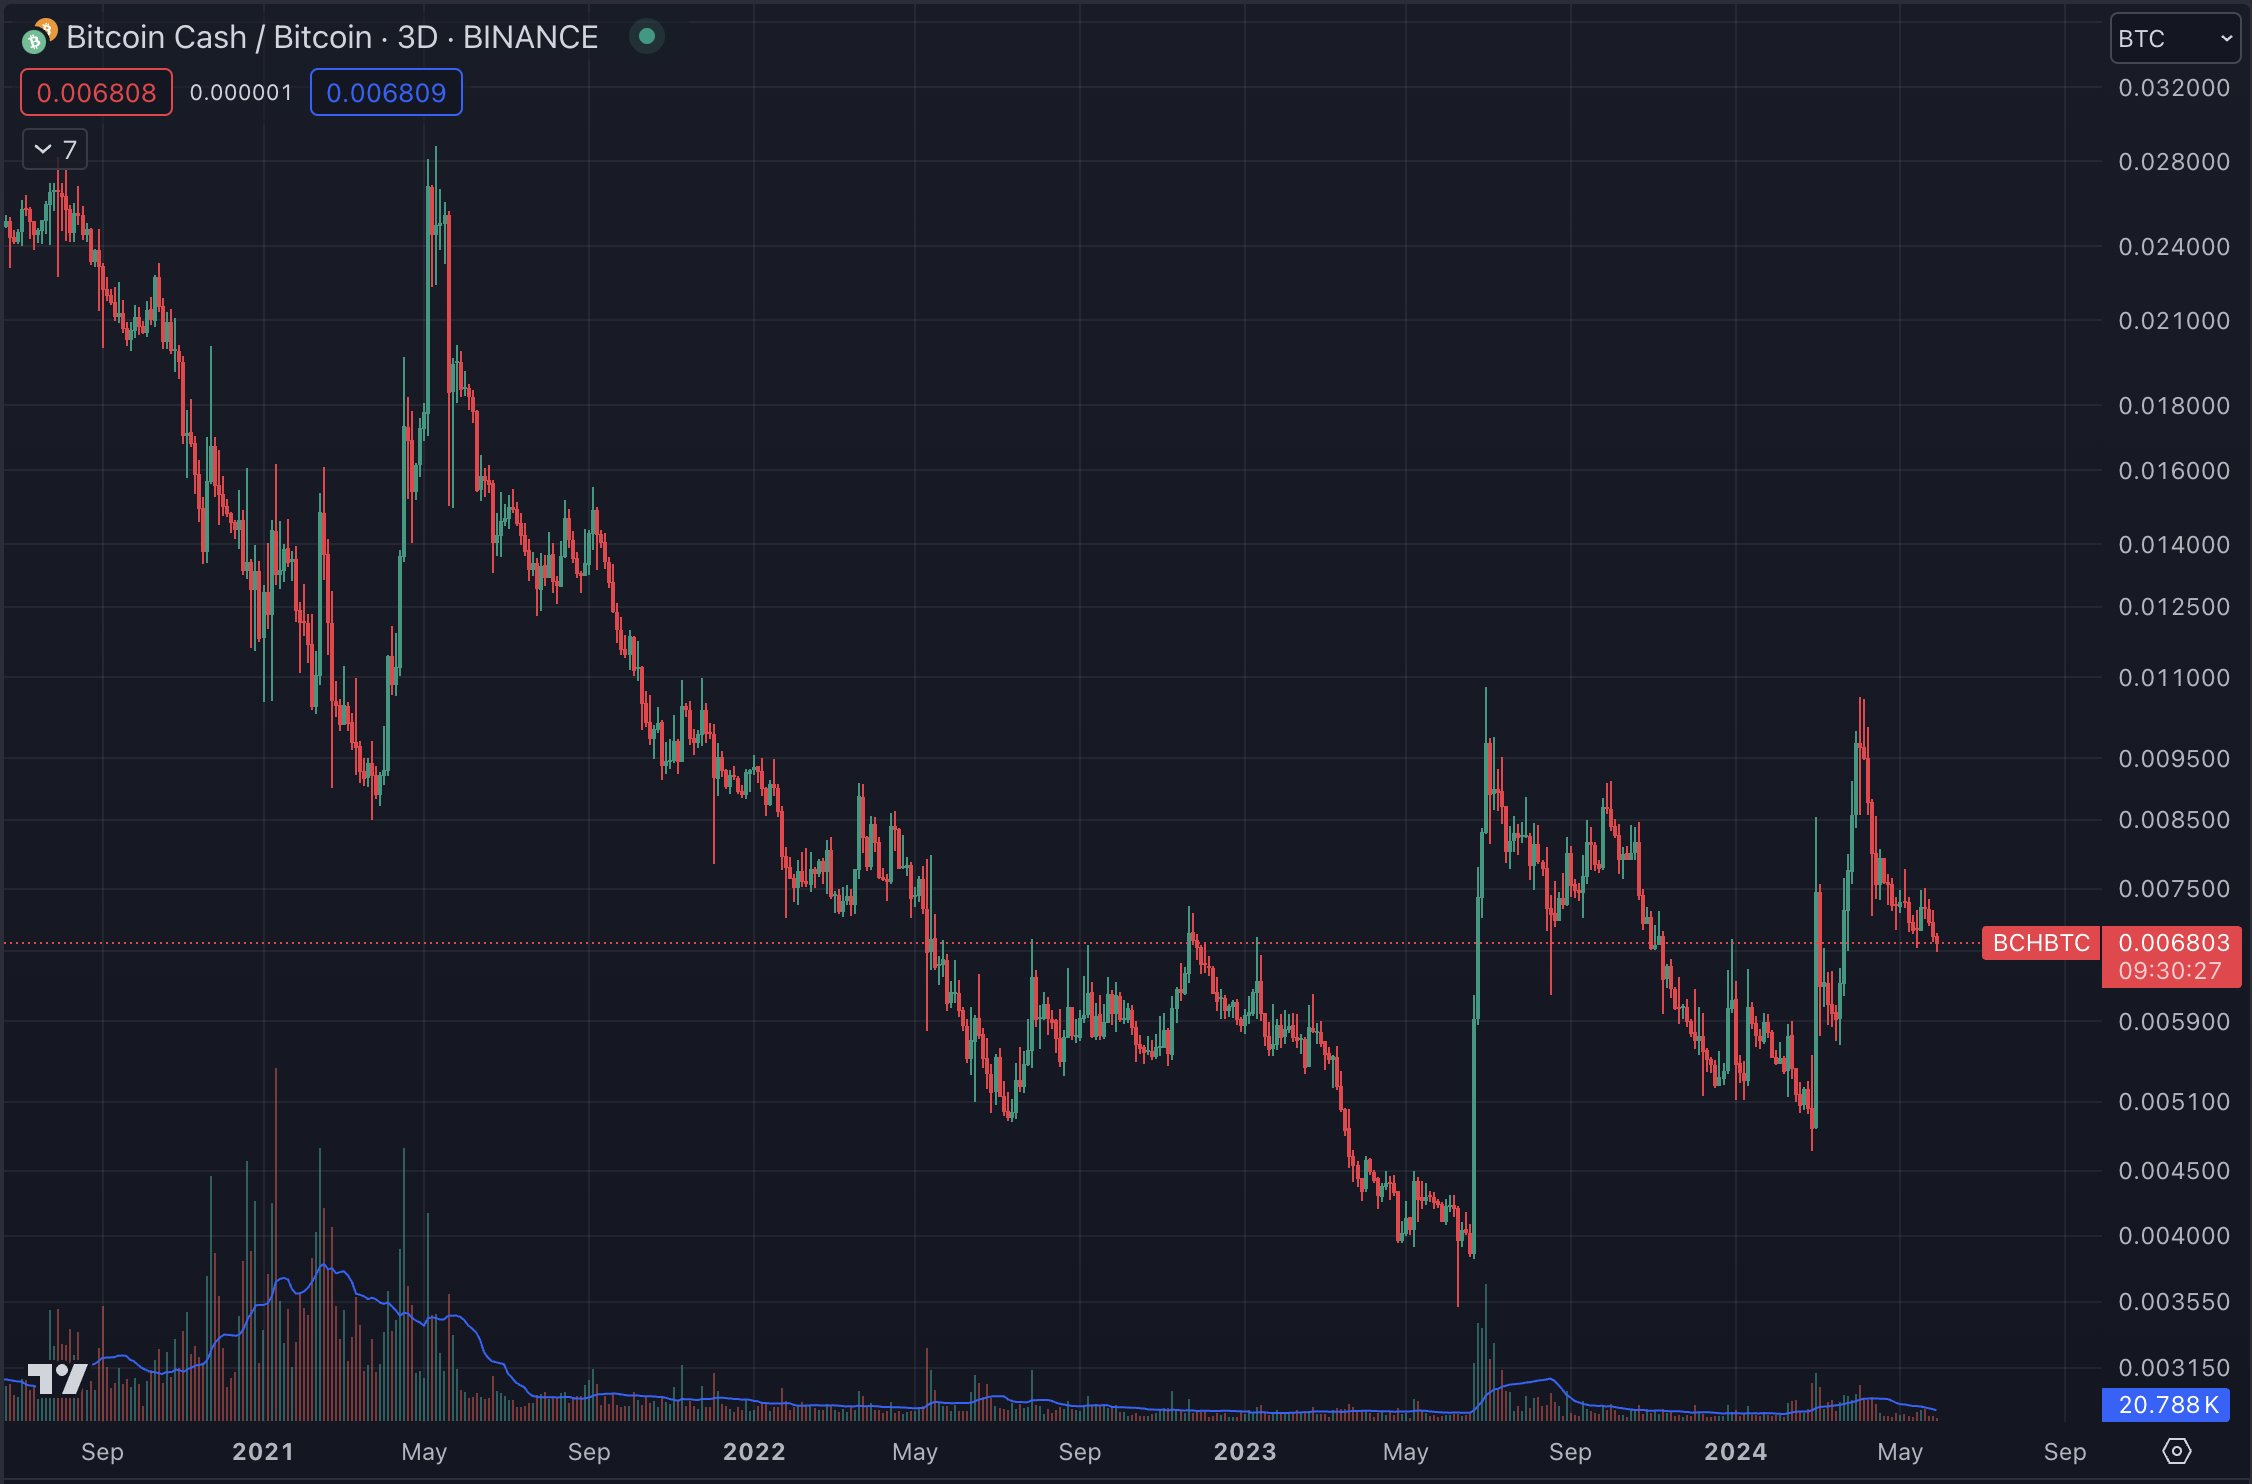This screenshot has height=1484, width=2252.
Task: Click the TradingView logo watermark button
Action: tap(57, 1378)
